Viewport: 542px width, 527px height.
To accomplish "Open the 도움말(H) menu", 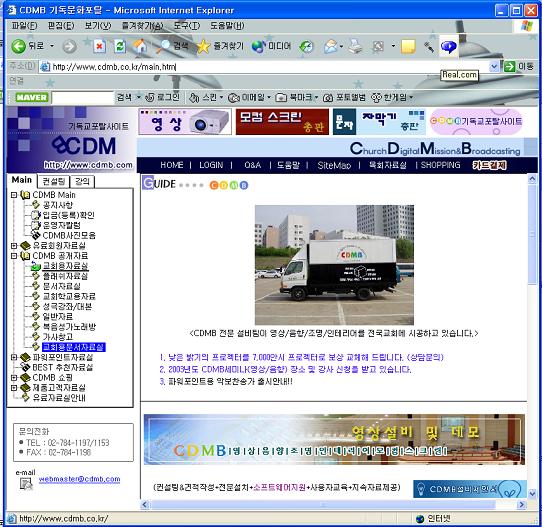I will click(x=227, y=26).
